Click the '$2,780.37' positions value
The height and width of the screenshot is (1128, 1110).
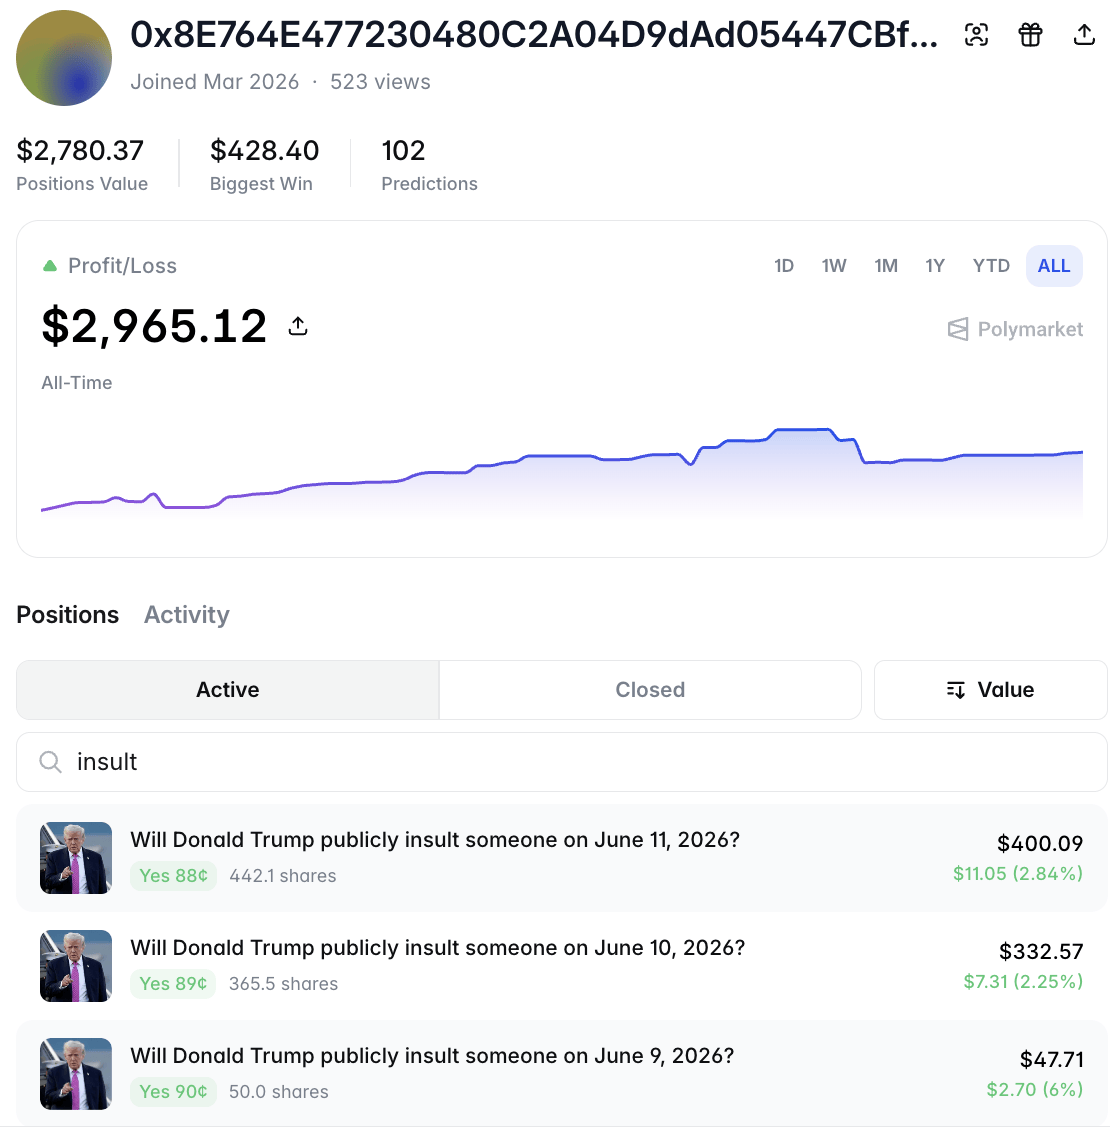[80, 150]
